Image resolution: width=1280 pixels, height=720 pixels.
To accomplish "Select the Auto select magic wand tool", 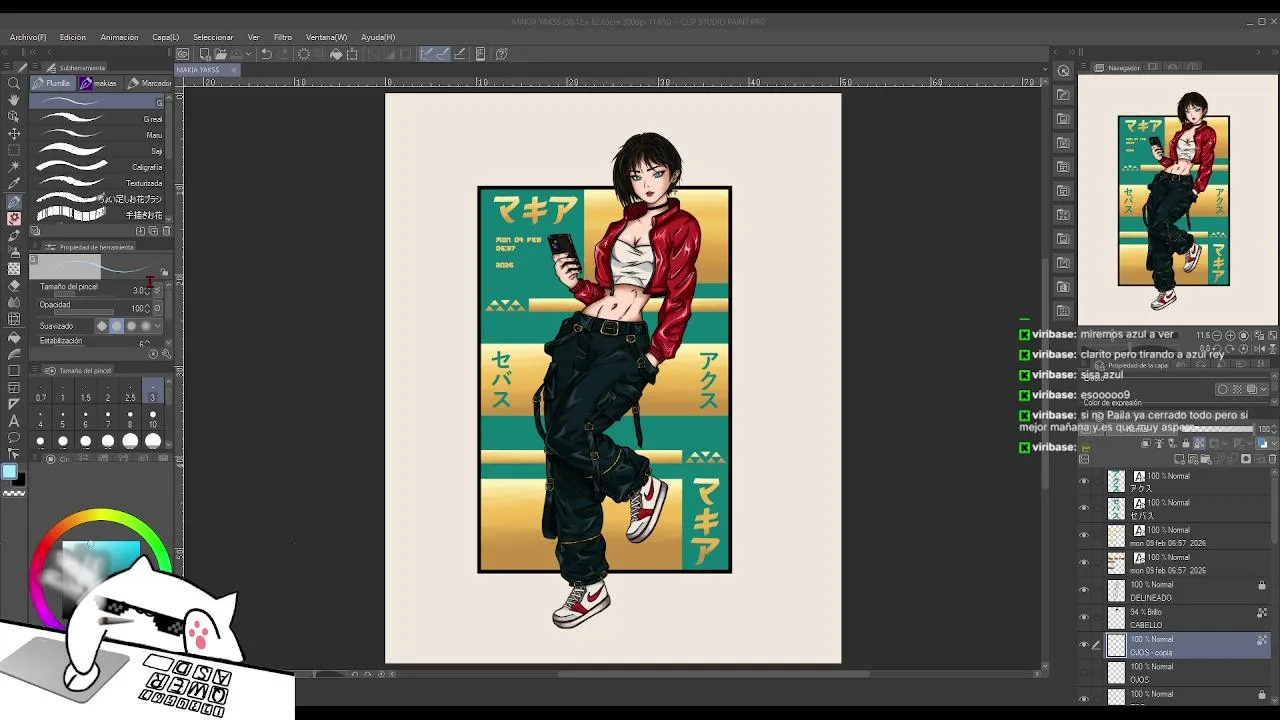I will 14,167.
